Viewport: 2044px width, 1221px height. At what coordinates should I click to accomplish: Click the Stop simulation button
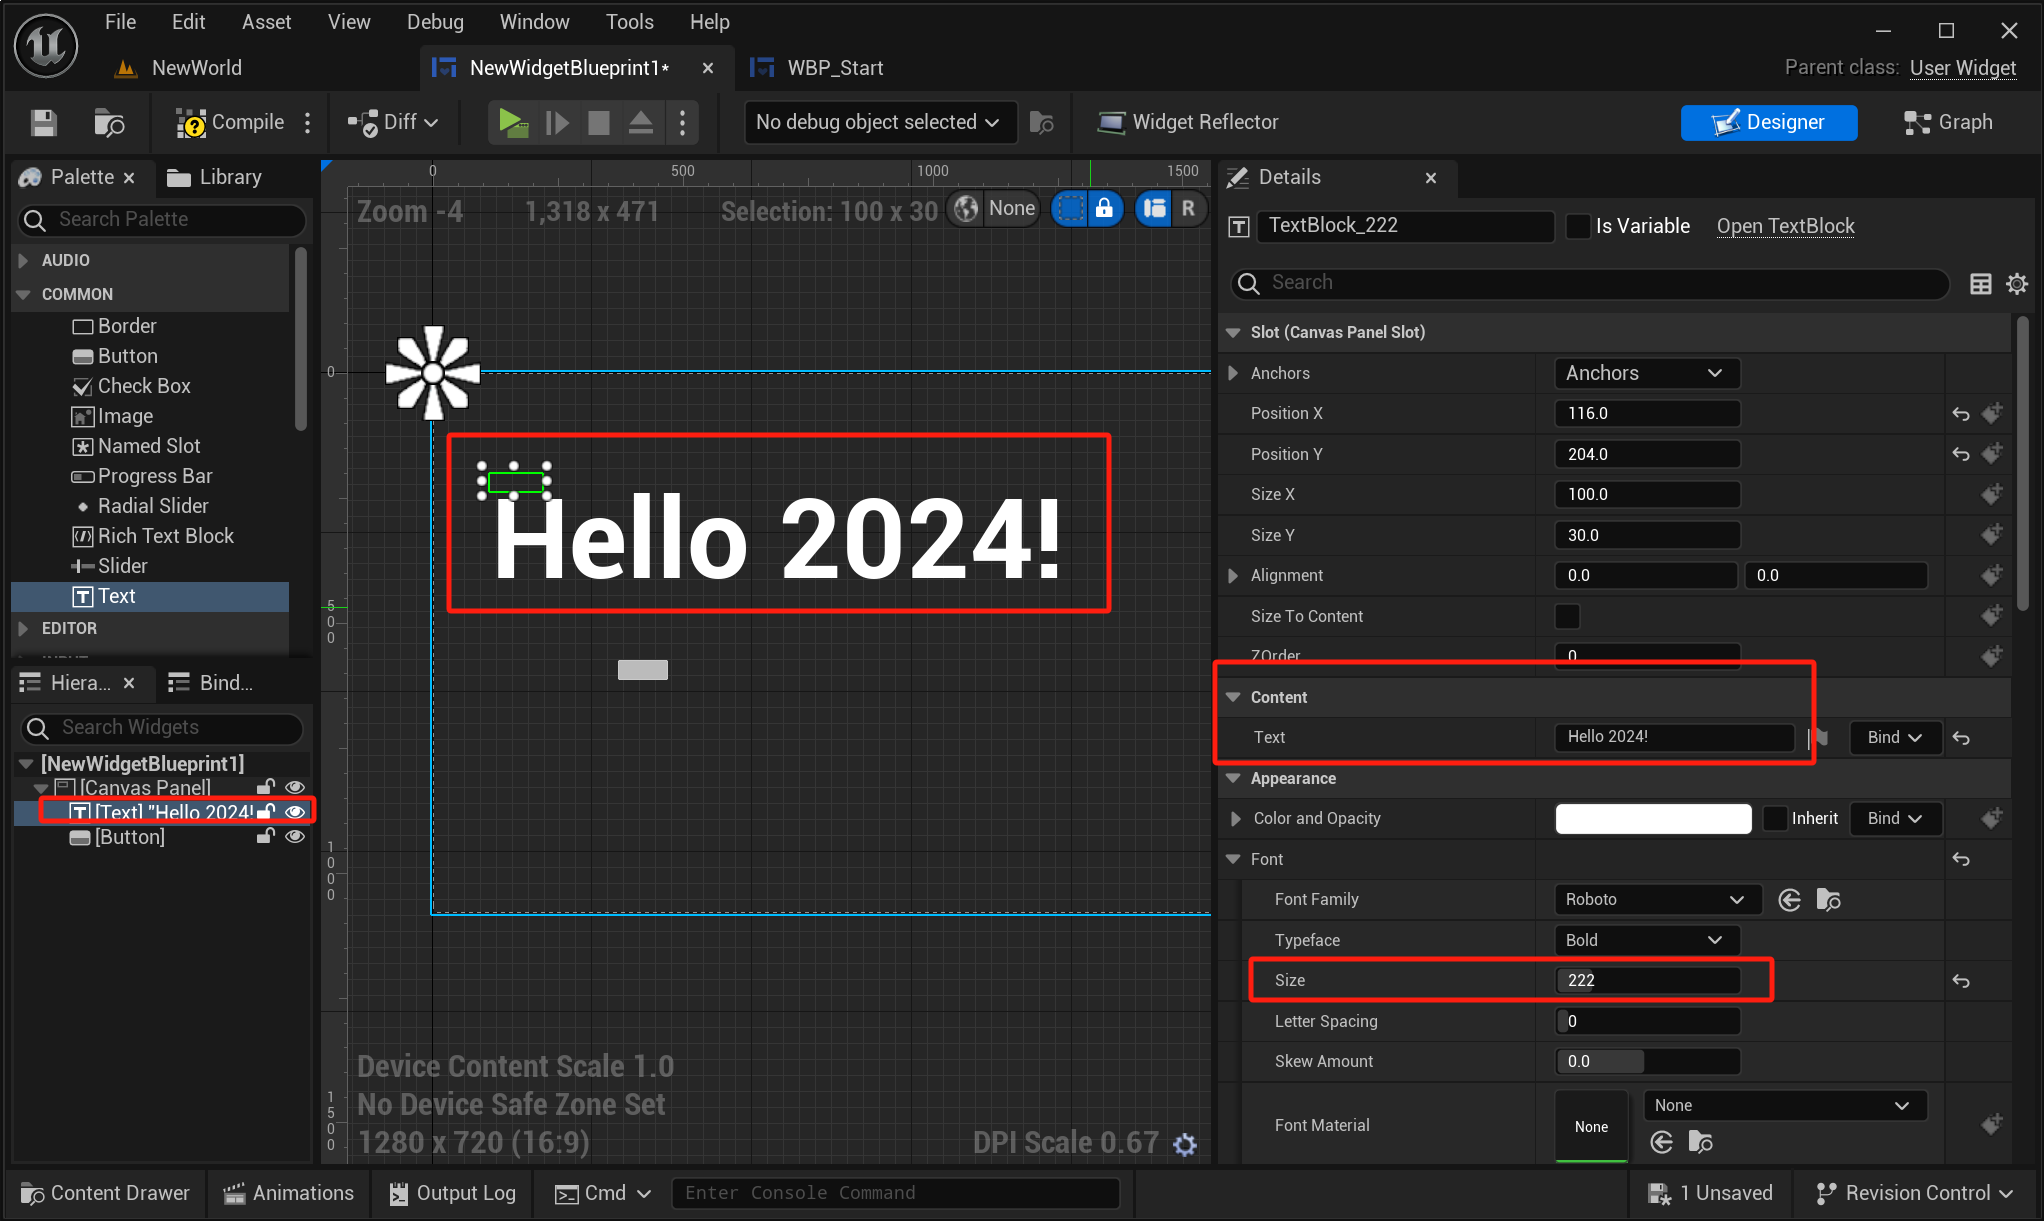tap(598, 123)
